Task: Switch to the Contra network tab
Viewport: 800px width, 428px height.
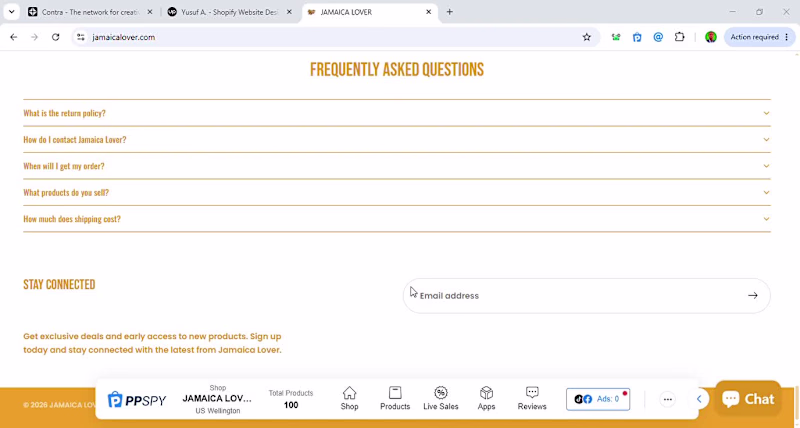Action: pos(90,12)
